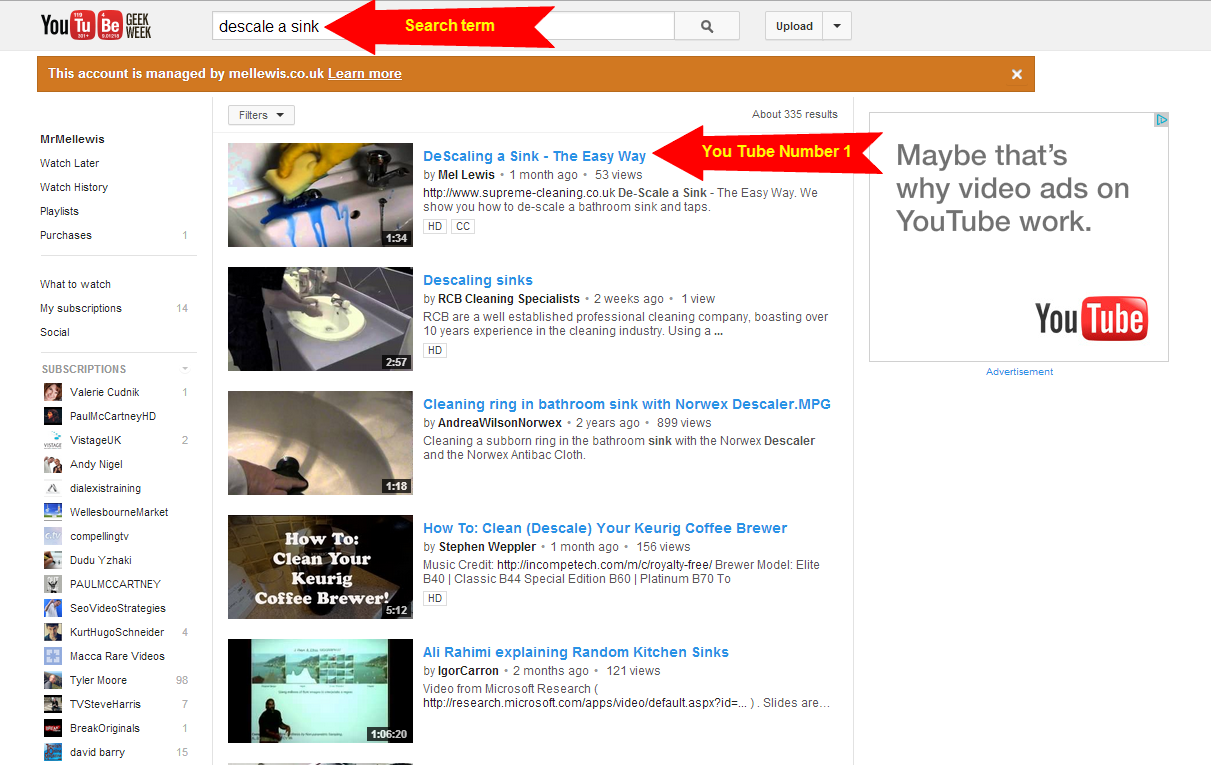Click HD badge under Descaling sinks
The width and height of the screenshot is (1211, 765).
(x=435, y=351)
